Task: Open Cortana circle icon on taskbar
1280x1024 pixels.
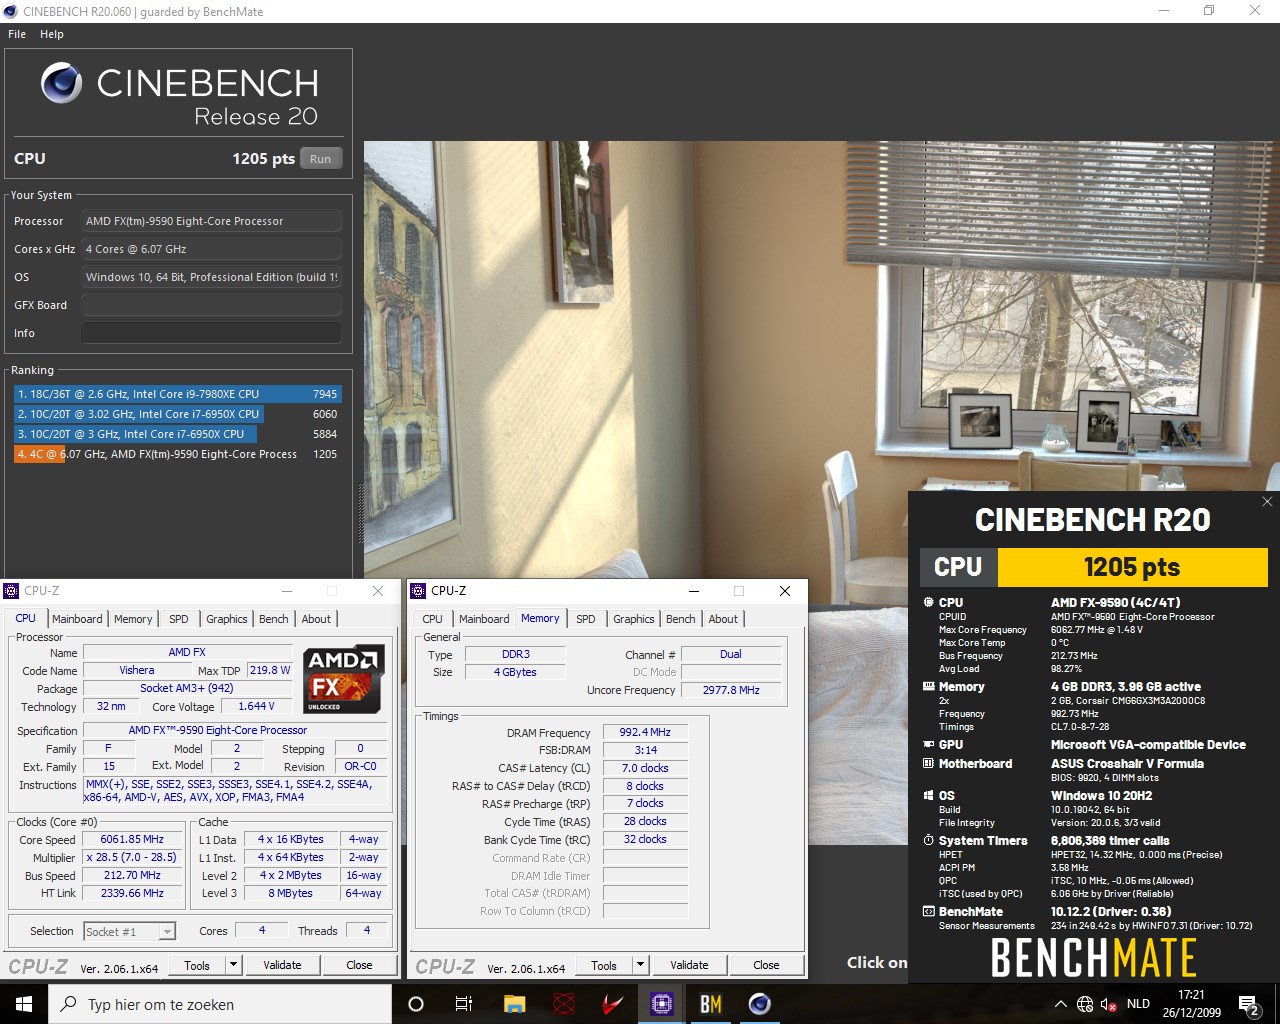Action: pos(416,1004)
